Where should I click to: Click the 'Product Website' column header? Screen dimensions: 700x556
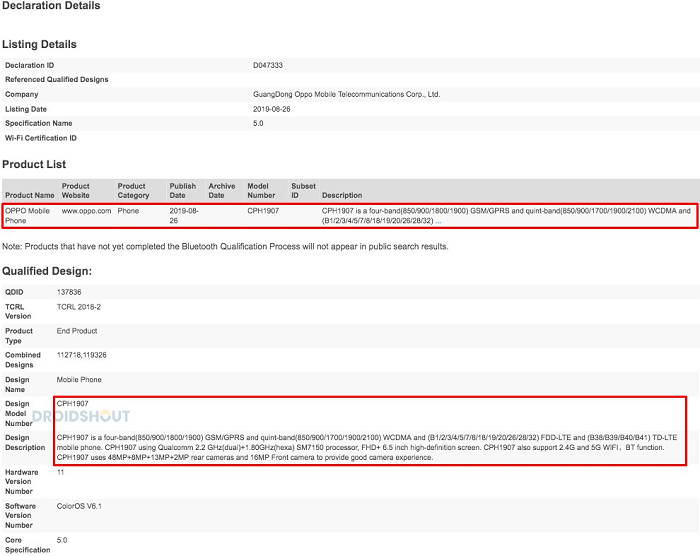coord(75,191)
